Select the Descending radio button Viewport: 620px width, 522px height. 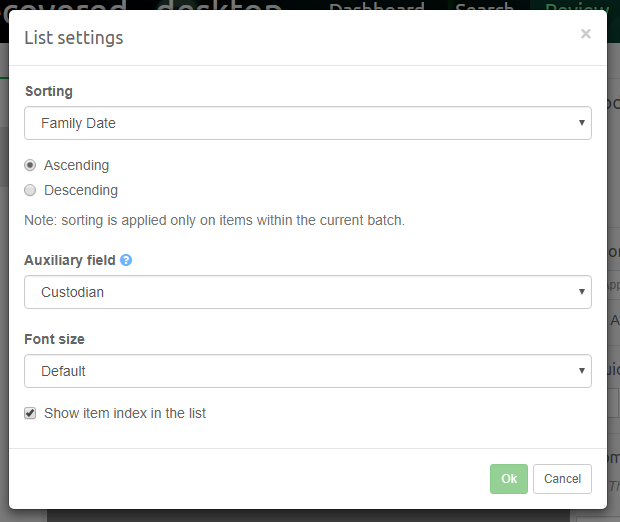pos(30,190)
